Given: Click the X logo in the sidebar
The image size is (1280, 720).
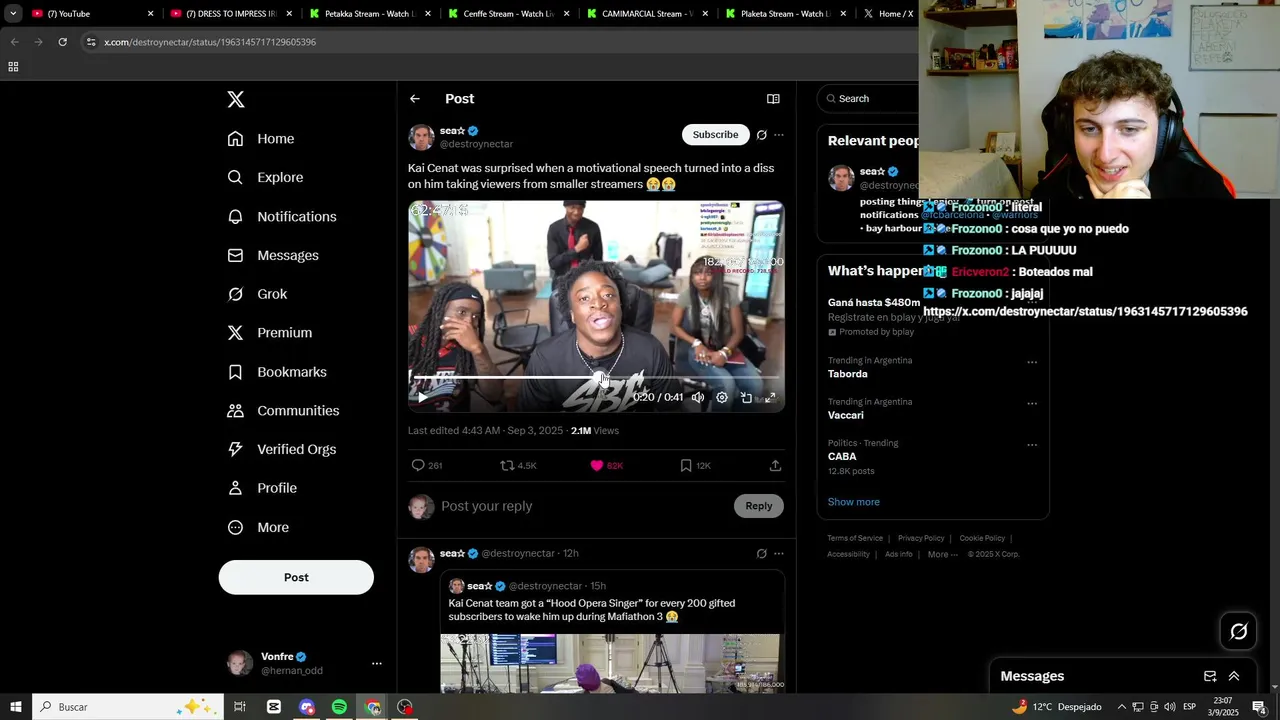Looking at the screenshot, I should [236, 99].
